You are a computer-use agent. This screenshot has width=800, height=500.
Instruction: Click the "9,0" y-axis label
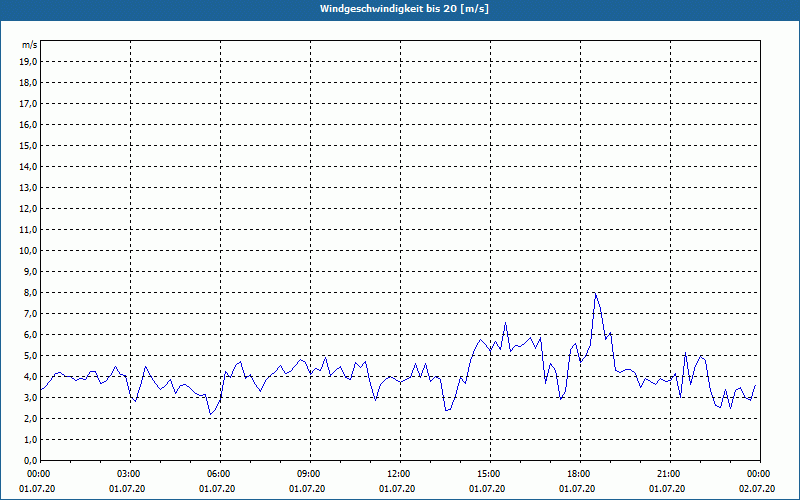coord(30,271)
